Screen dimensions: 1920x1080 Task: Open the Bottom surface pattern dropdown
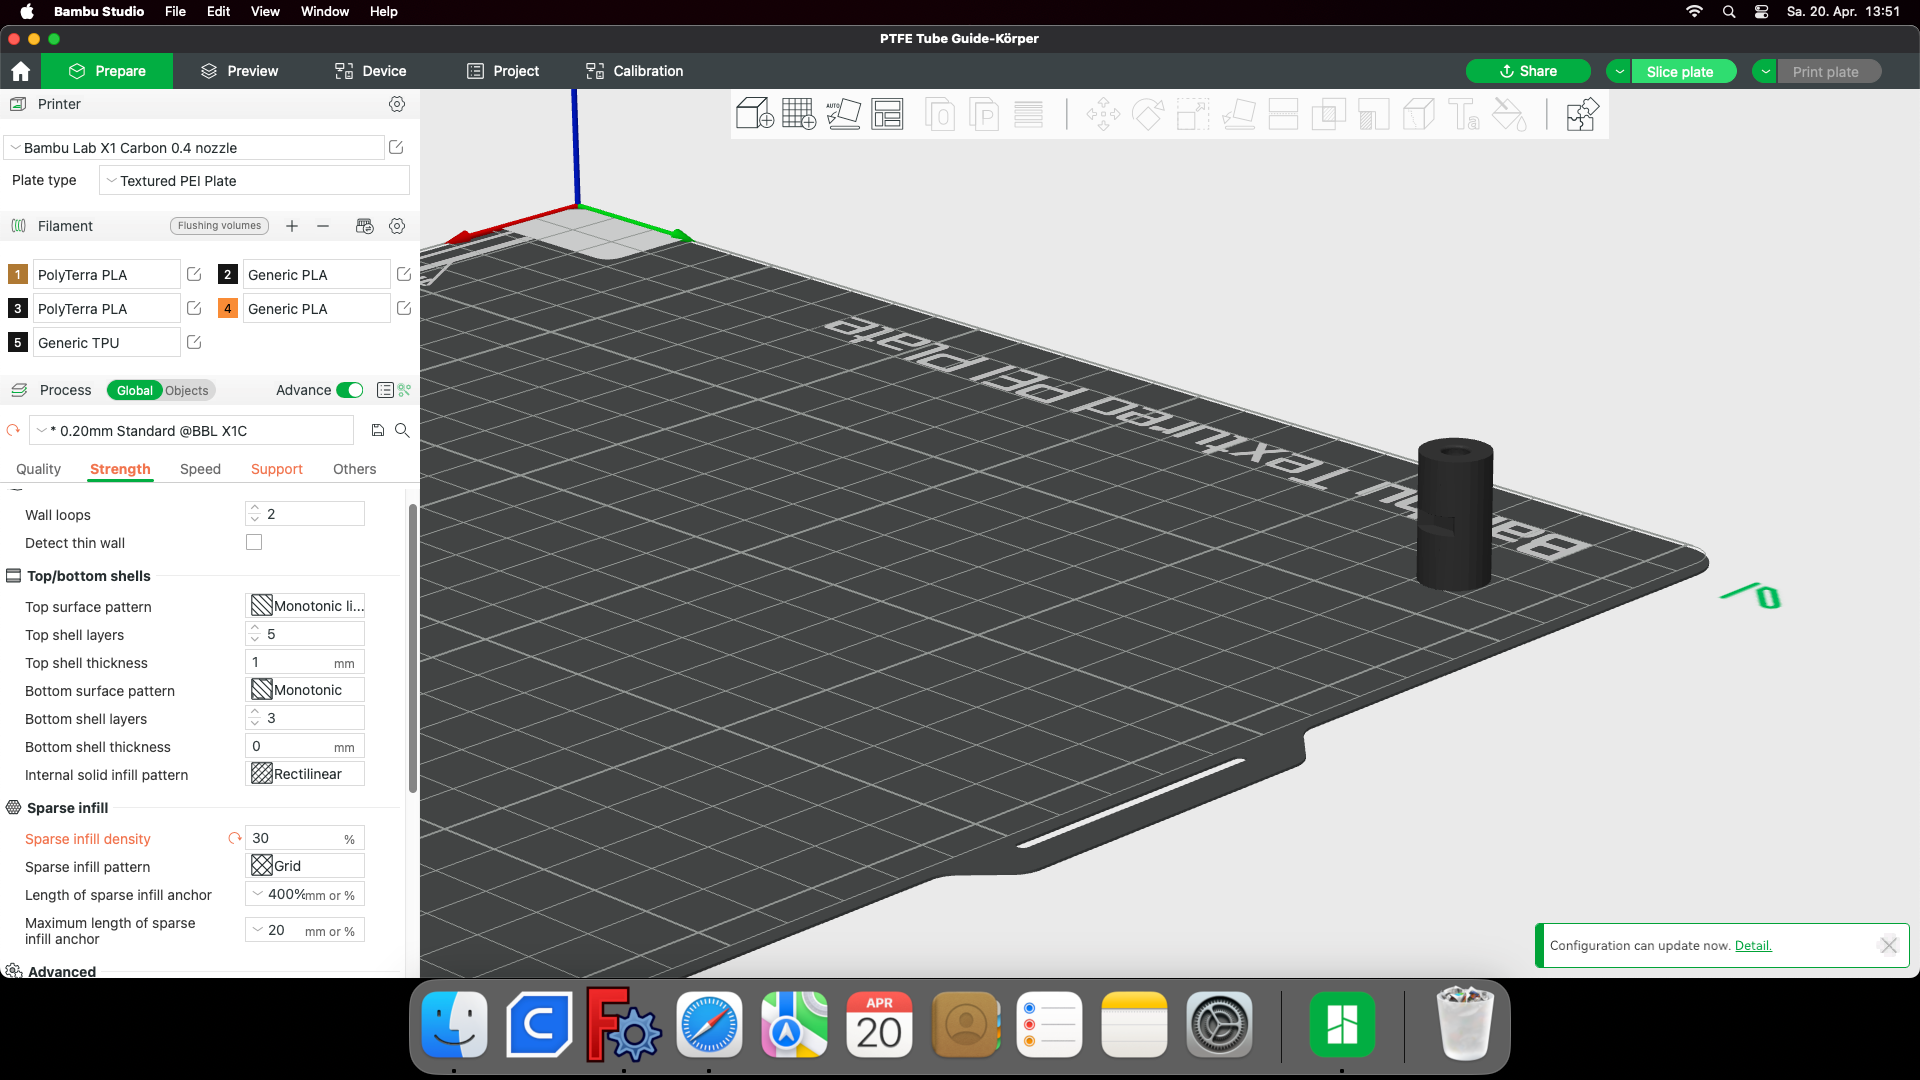click(x=305, y=690)
